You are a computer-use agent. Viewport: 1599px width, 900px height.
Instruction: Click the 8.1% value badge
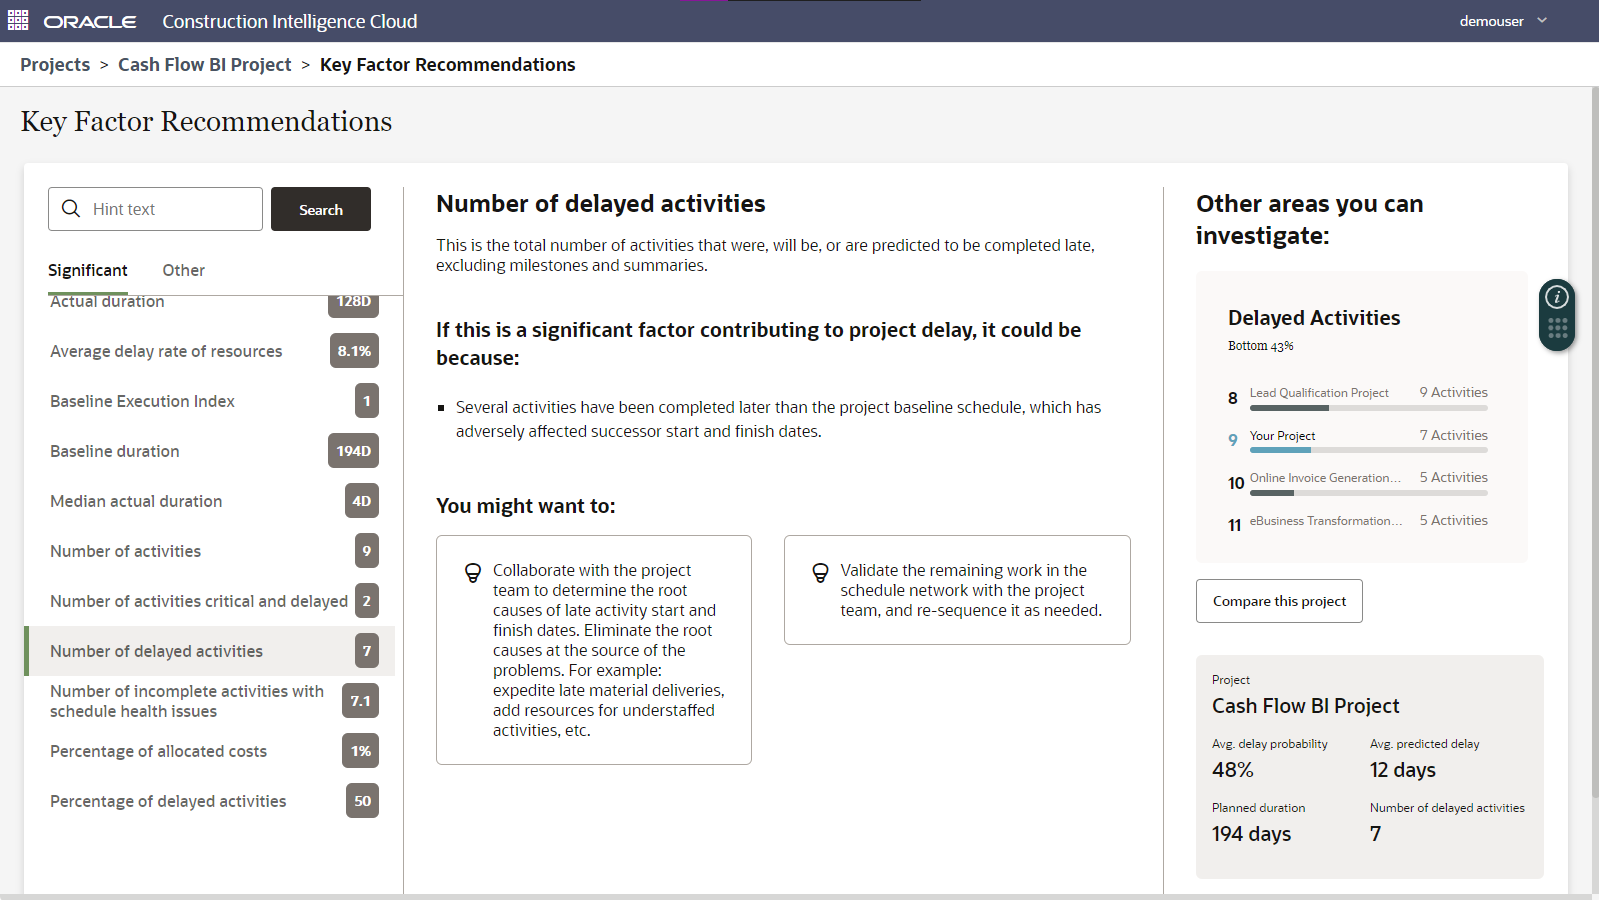click(x=354, y=351)
